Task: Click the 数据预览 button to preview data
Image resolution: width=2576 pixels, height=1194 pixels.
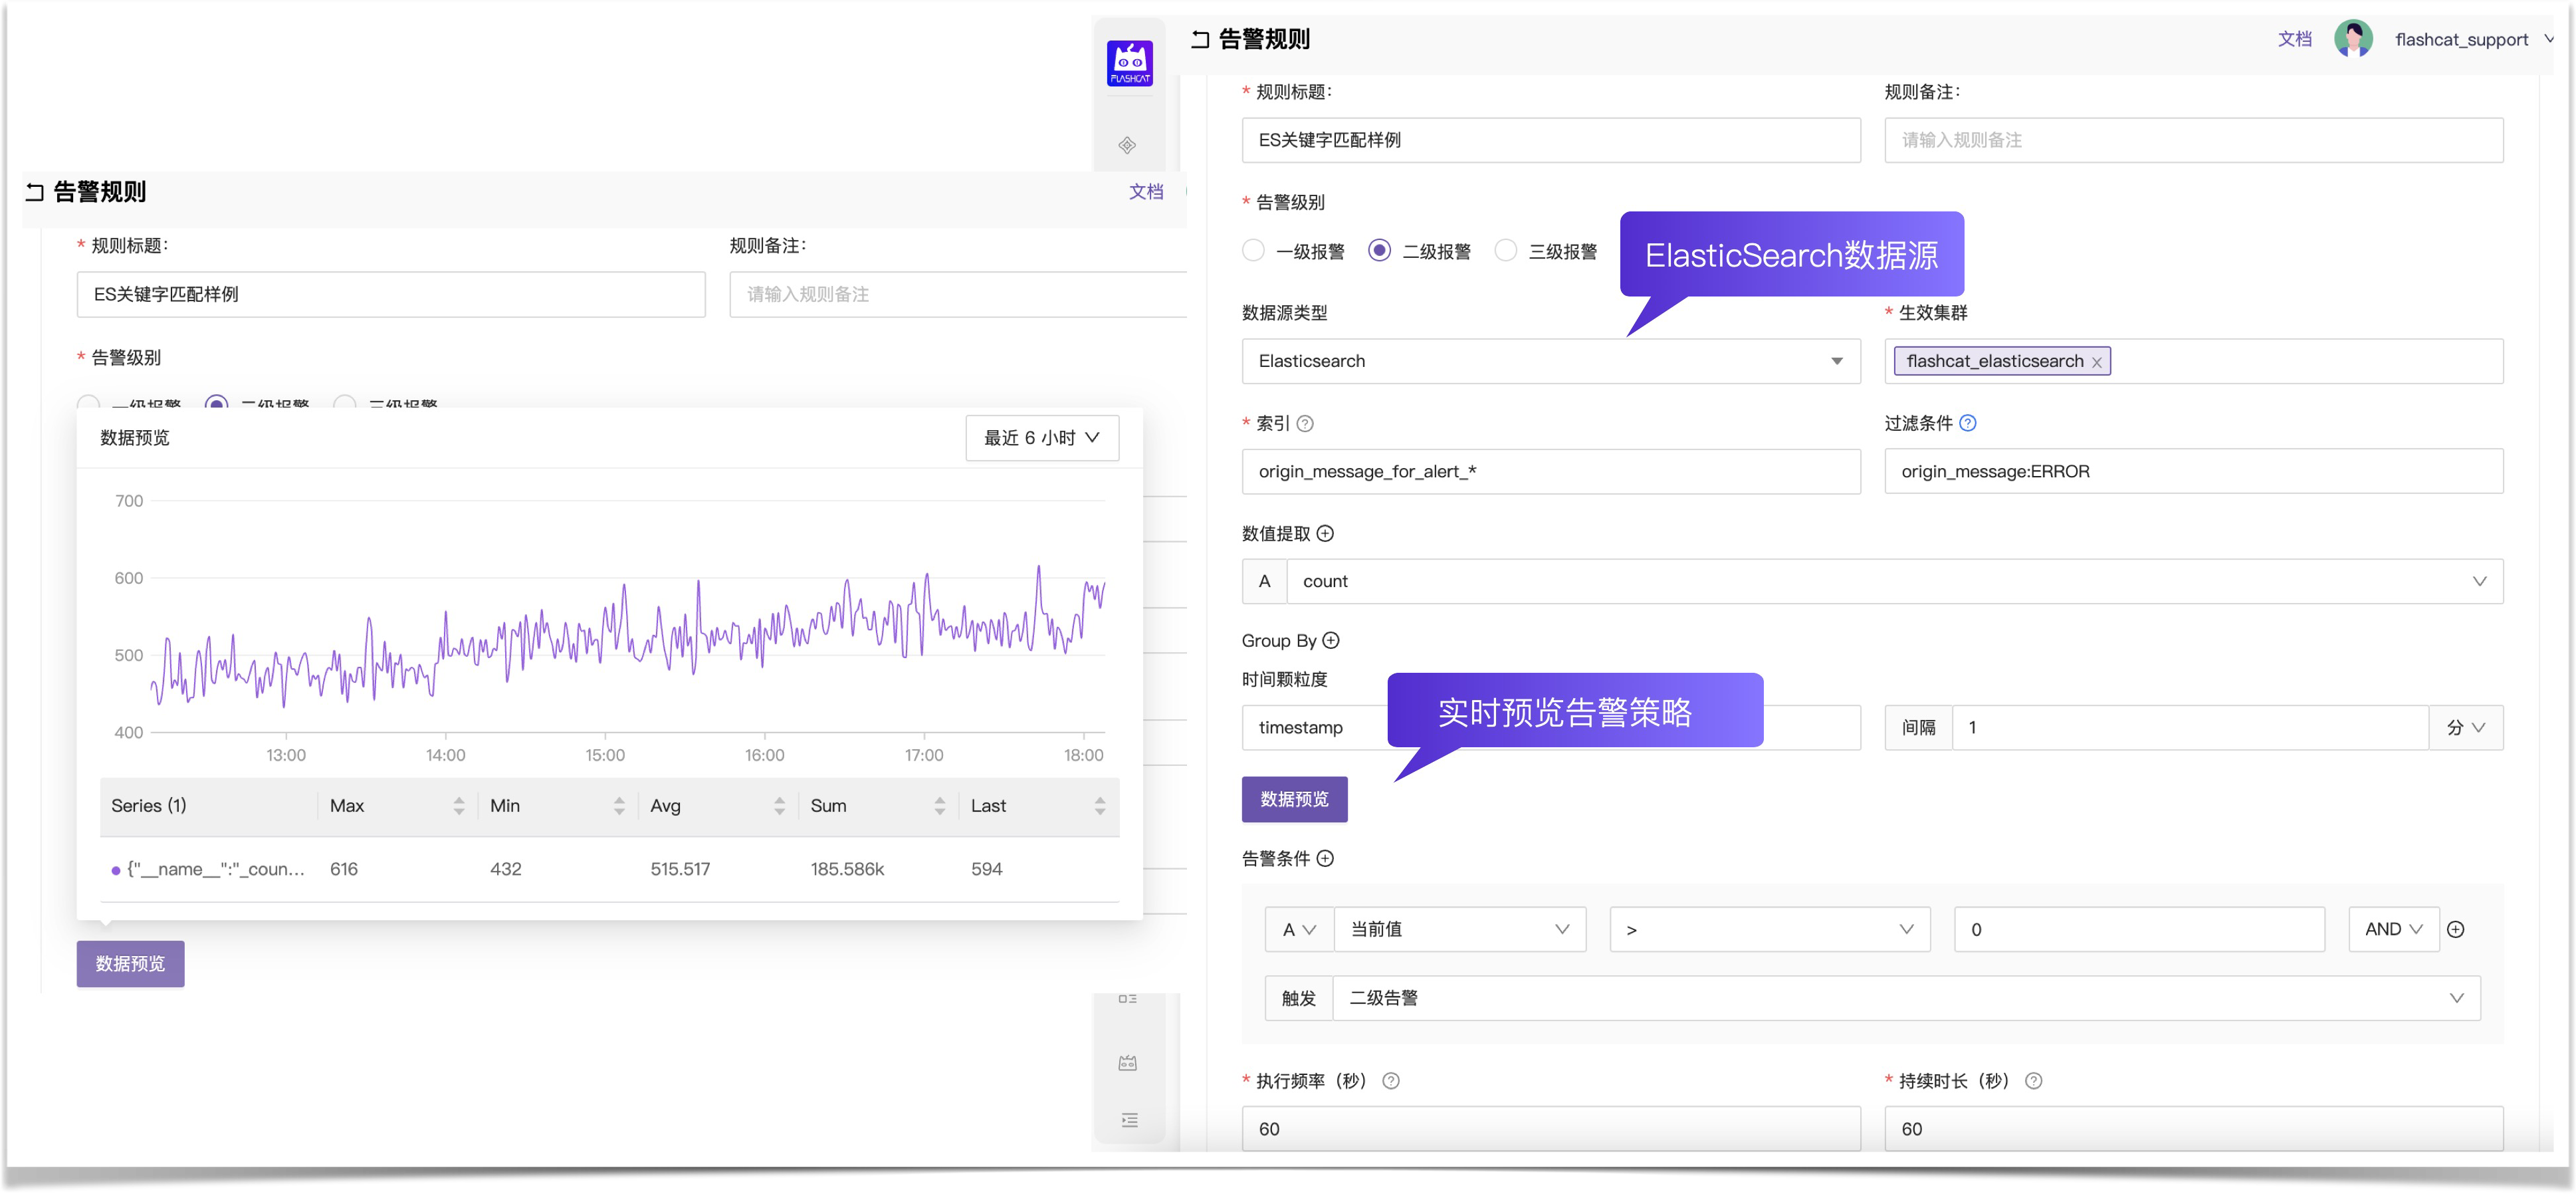Action: [1294, 799]
